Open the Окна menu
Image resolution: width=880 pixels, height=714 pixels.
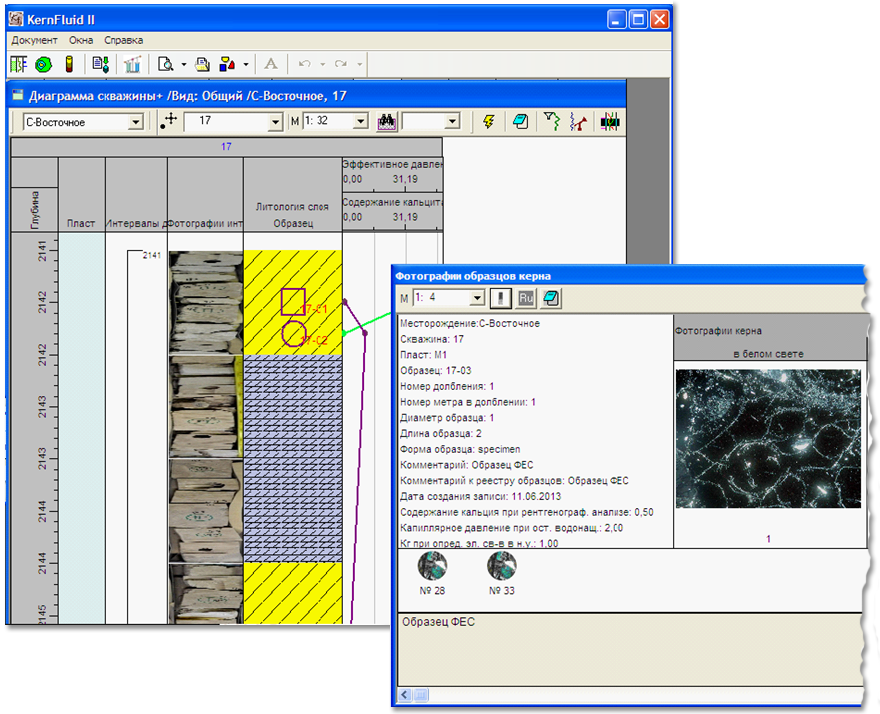click(x=81, y=40)
